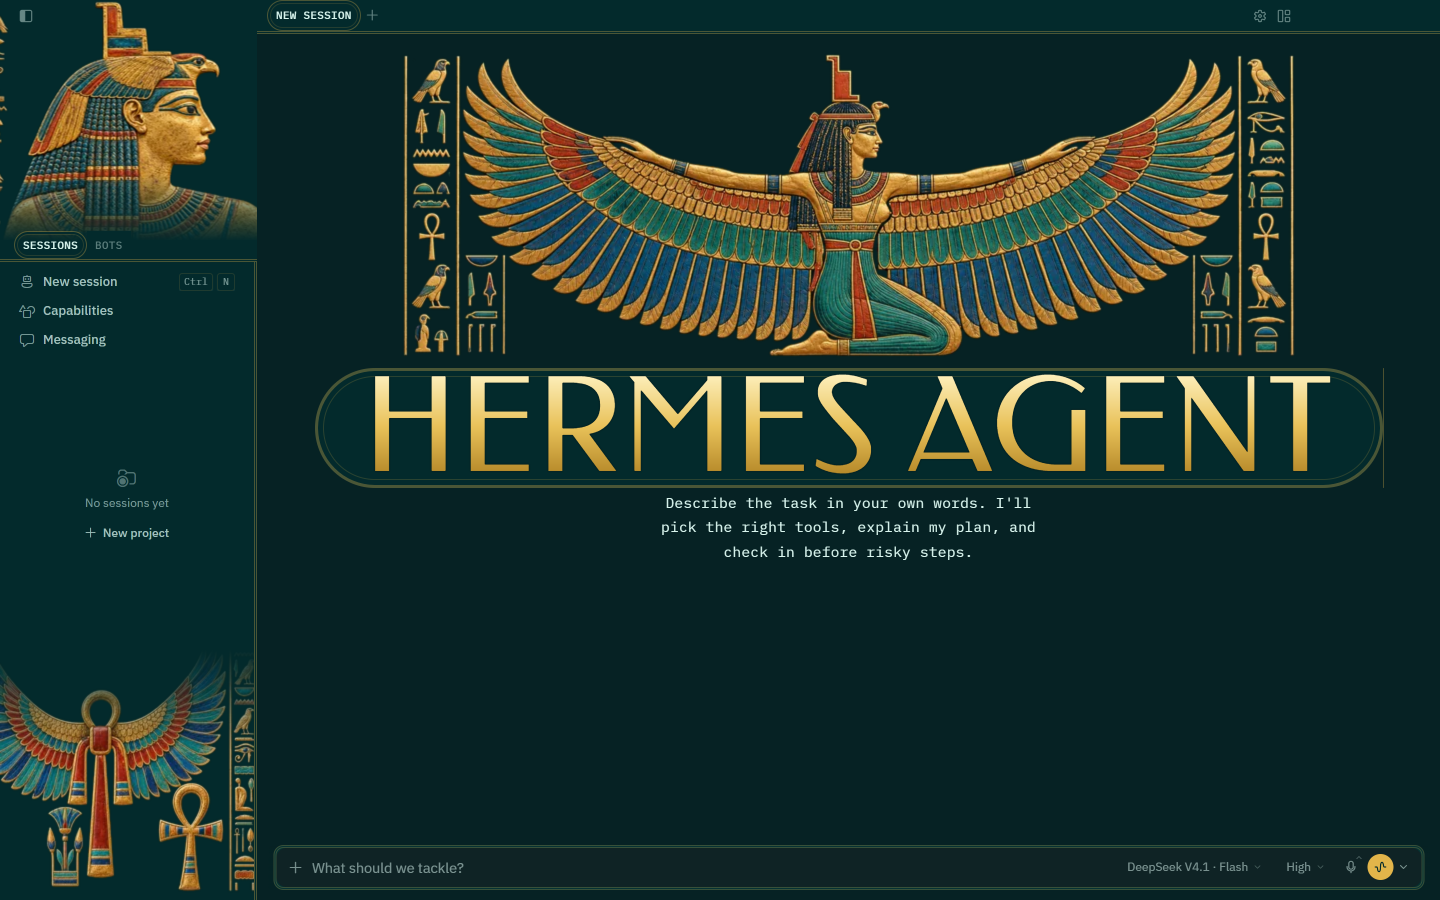Open the DeepSeek V4.1 · Flash model dropdown
This screenshot has width=1440, height=900.
[1193, 867]
